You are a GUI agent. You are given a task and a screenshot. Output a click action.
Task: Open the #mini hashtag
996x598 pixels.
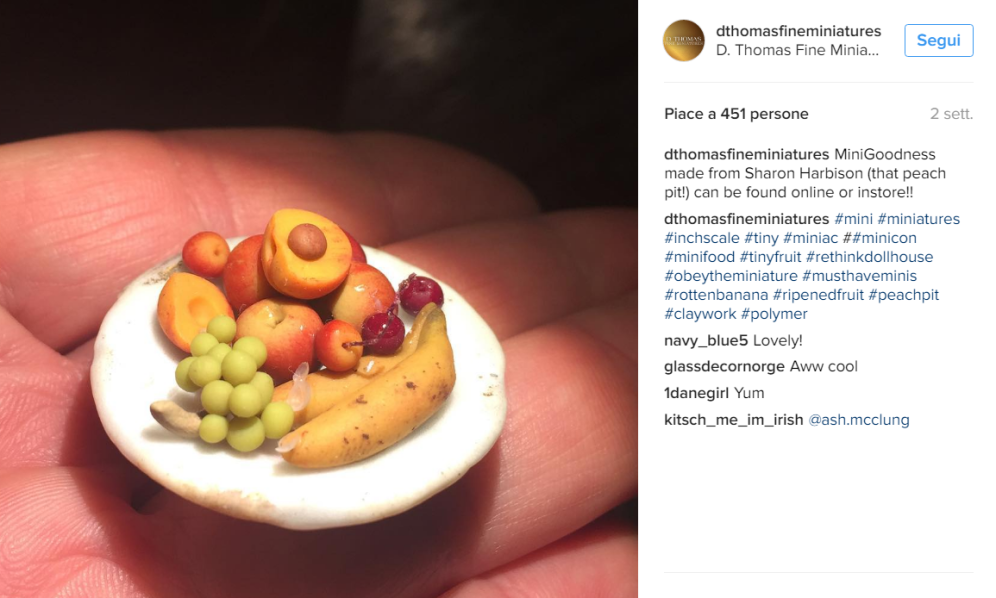pyautogui.click(x=853, y=219)
